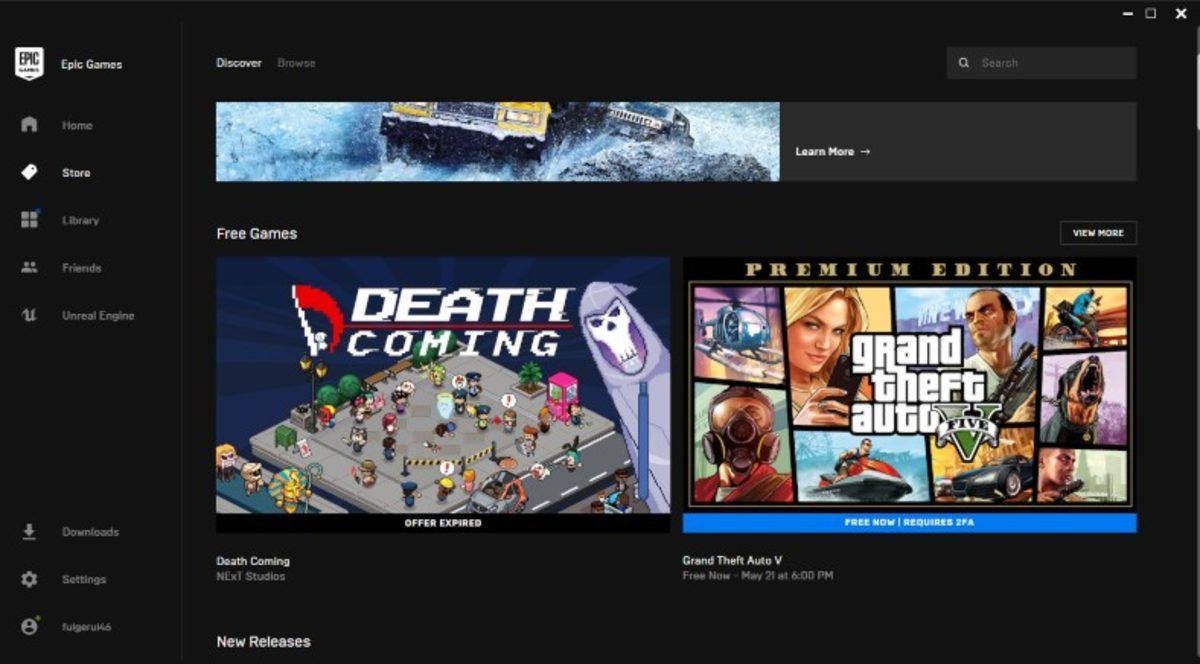
Task: Click the FREE NOW REQUIRES 2FA bar
Action: point(908,520)
